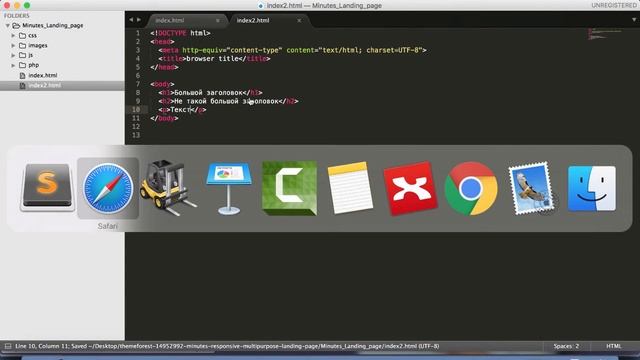640x360 pixels.
Task: Toggle side bar icon in status bar
Action: click(8, 346)
